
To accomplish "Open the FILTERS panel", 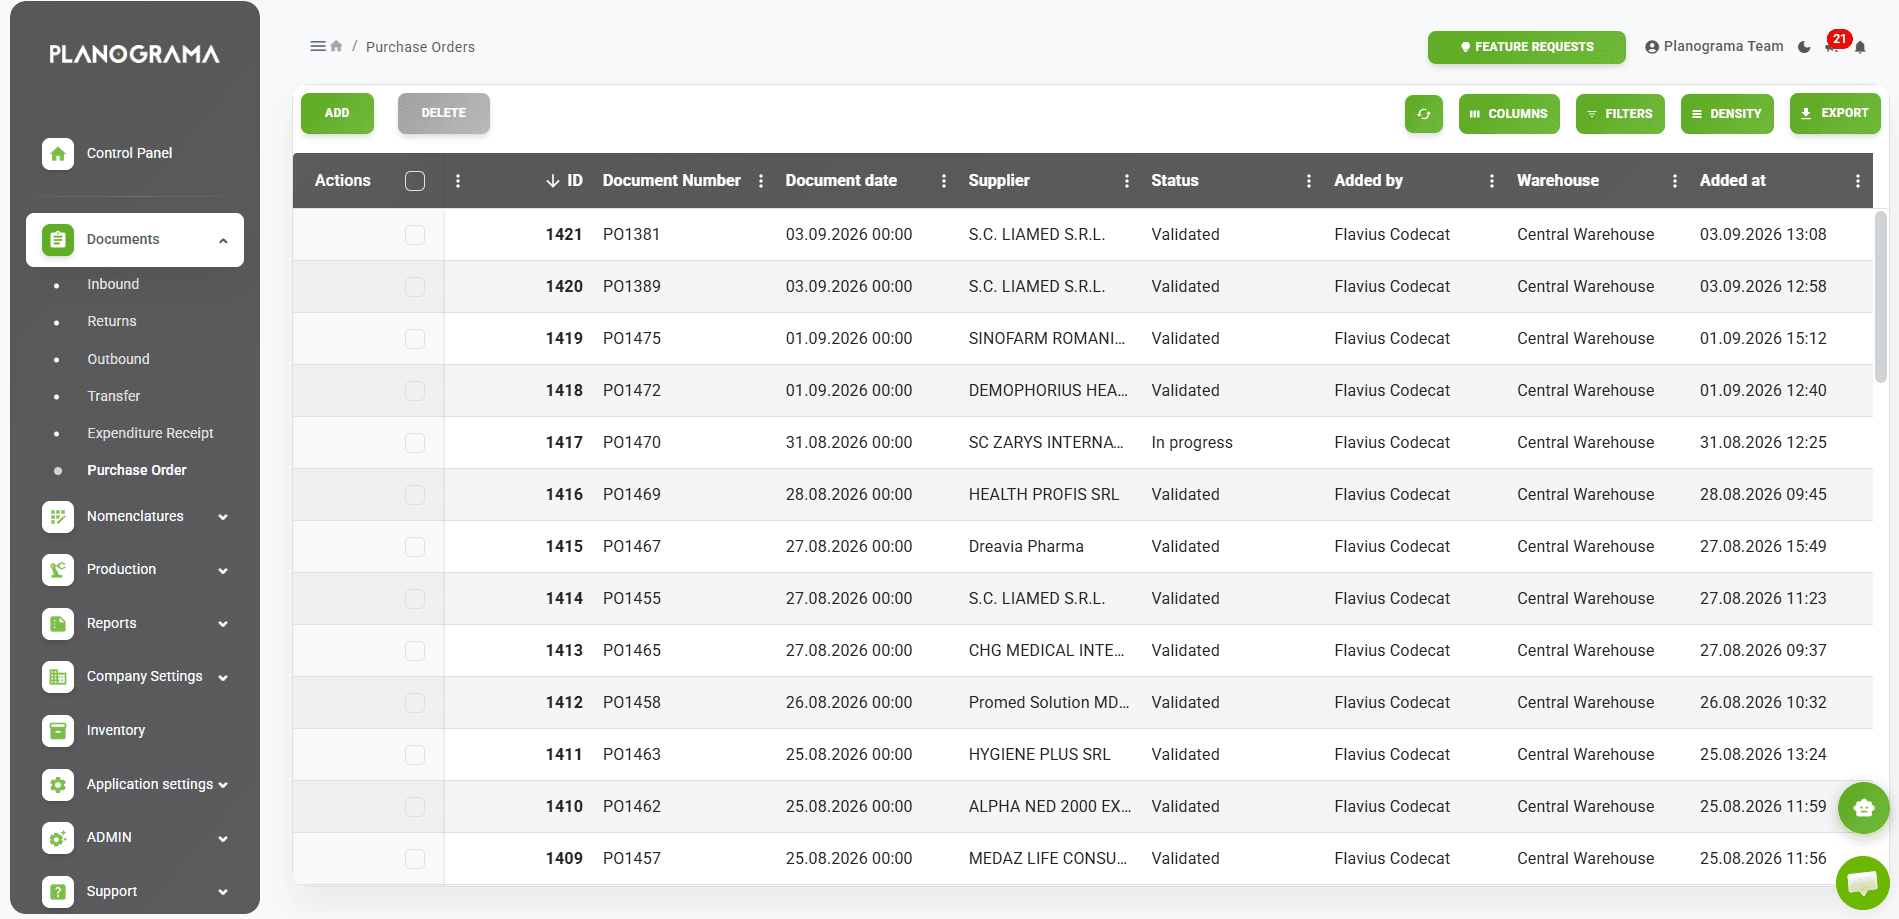I will 1620,114.
